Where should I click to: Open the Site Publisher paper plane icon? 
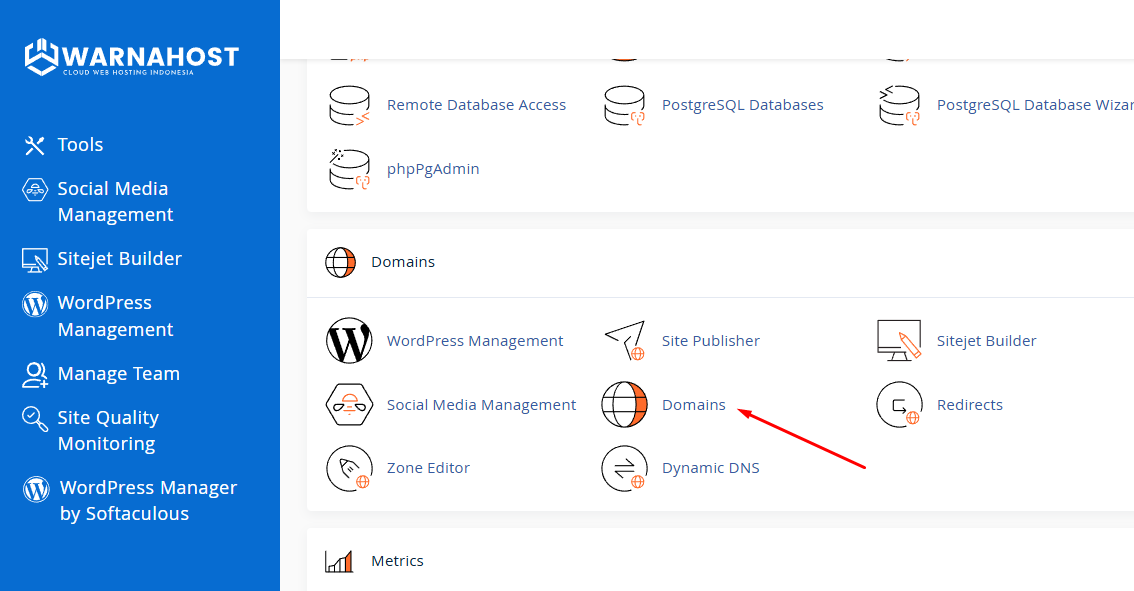click(x=624, y=341)
